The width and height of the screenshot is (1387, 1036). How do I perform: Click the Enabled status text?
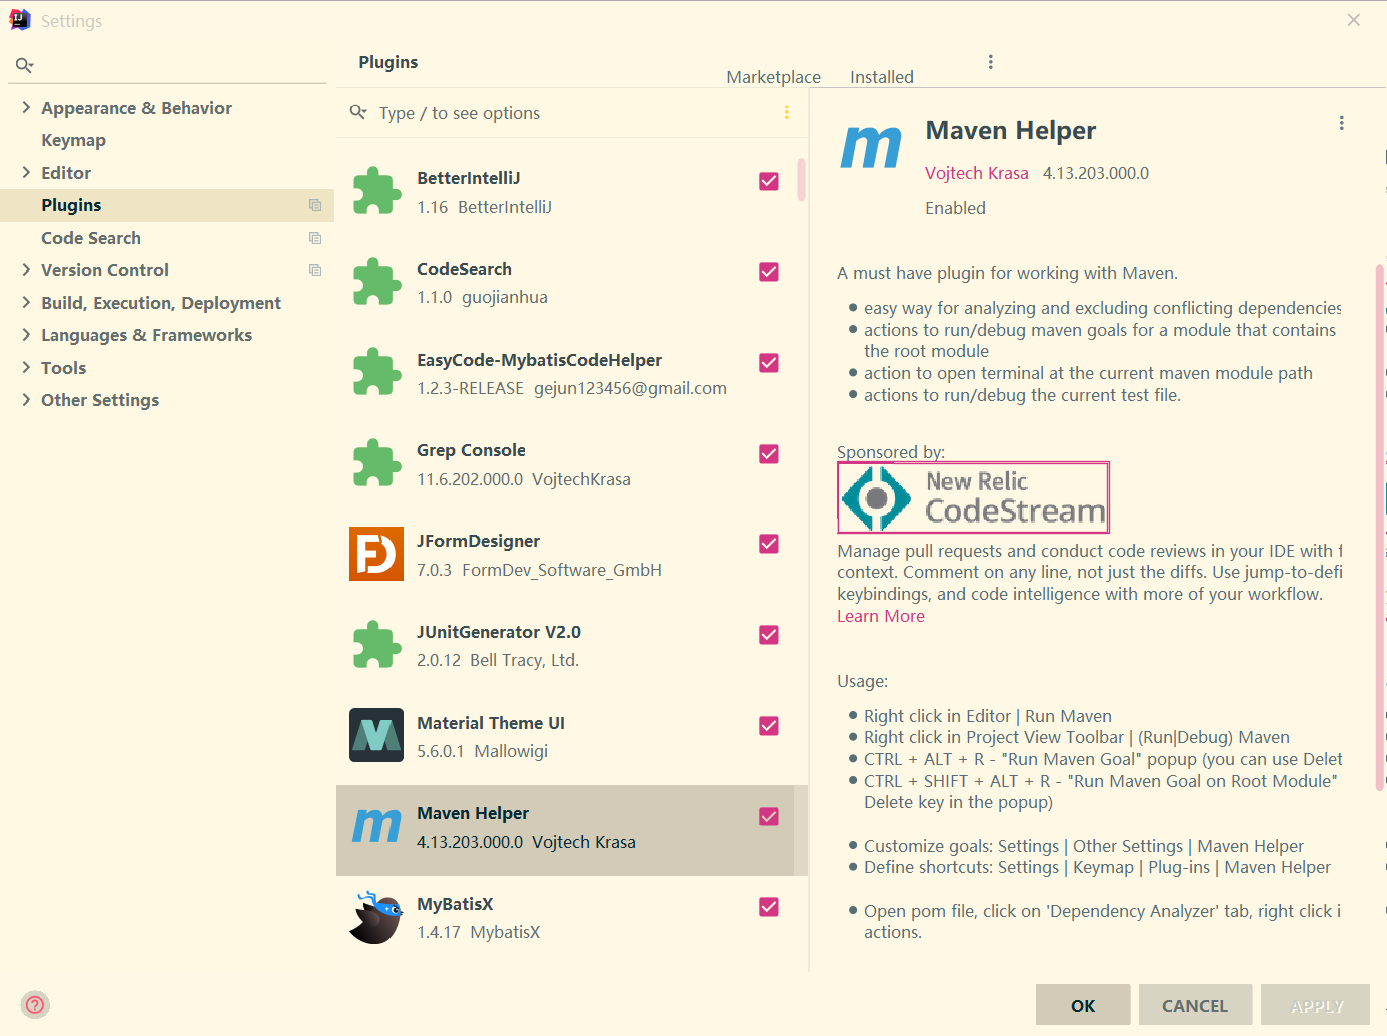click(955, 208)
